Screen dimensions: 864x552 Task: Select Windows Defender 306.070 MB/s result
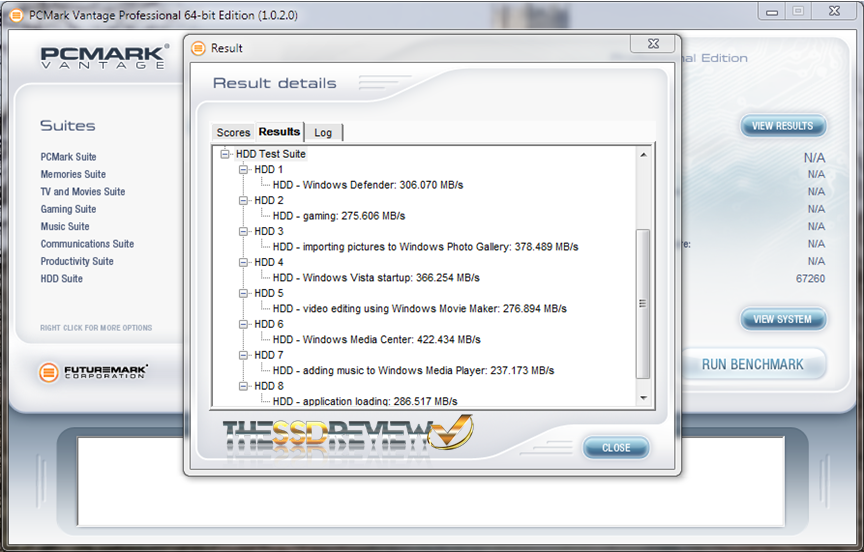(x=368, y=185)
